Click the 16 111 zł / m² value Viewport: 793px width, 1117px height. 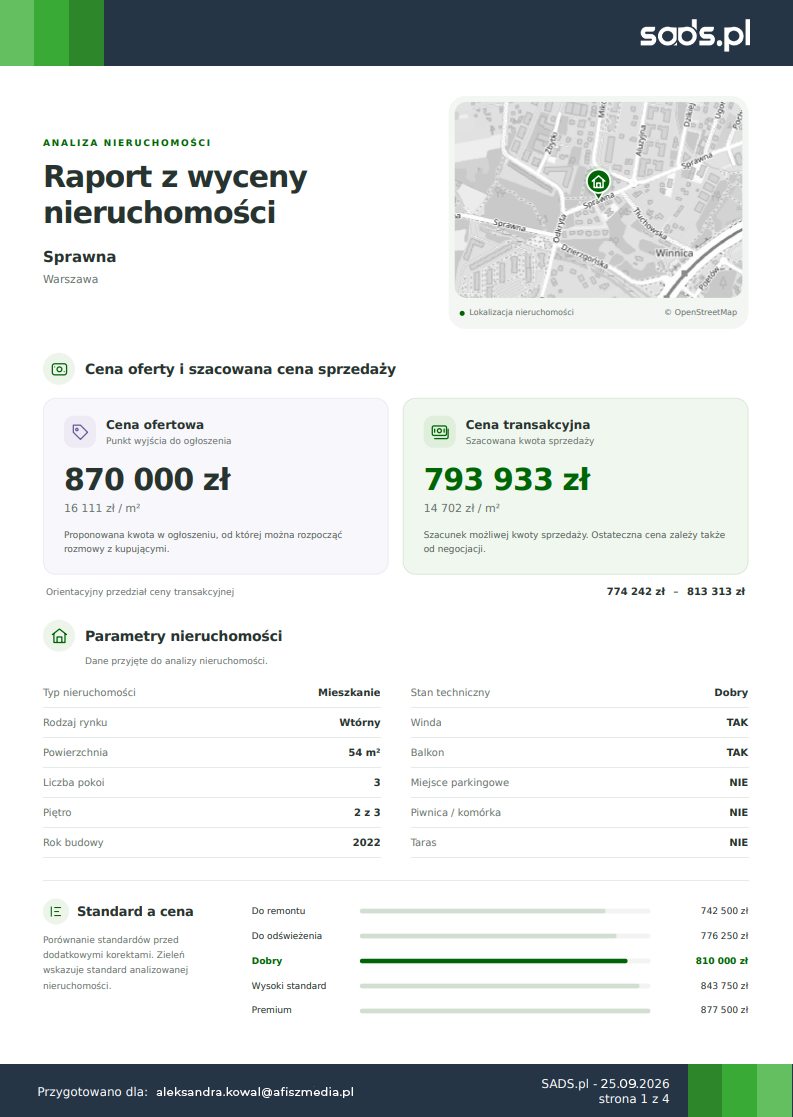102,508
